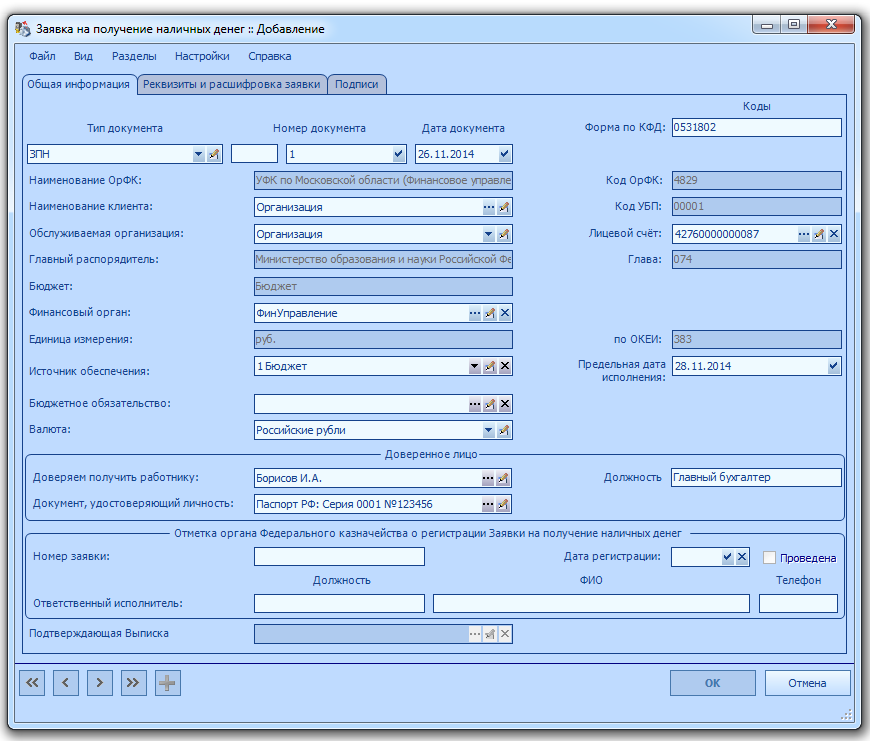Click edit icon in Доверяем получить работнику field
Image resolution: width=870 pixels, height=741 pixels.
click(503, 478)
